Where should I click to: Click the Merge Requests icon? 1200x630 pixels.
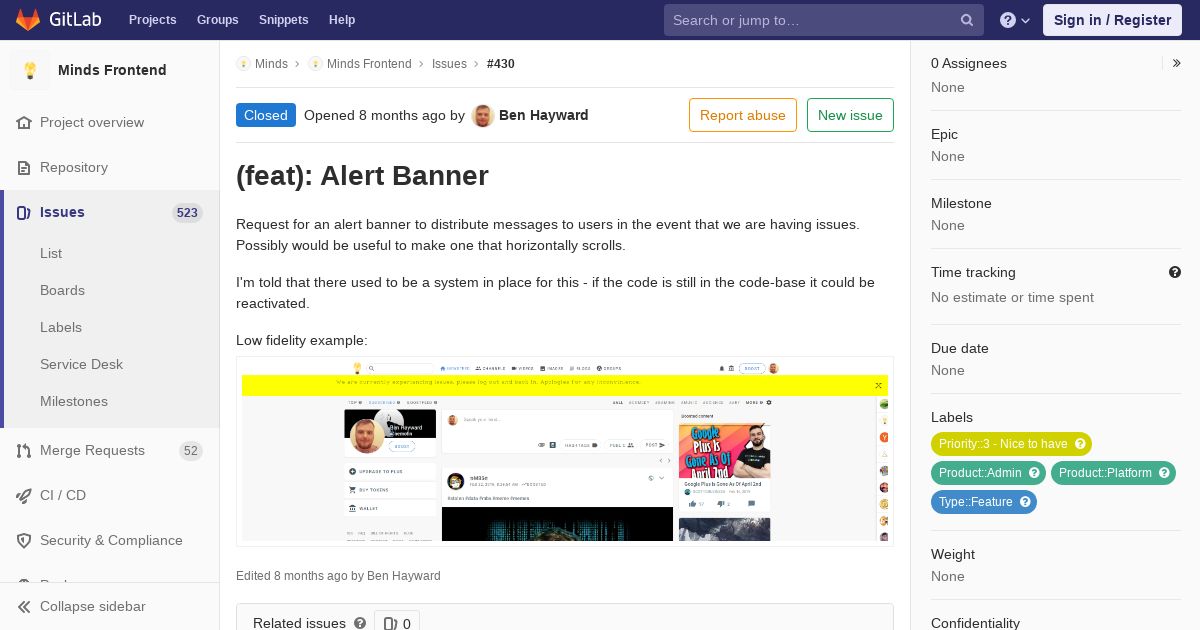coord(24,451)
